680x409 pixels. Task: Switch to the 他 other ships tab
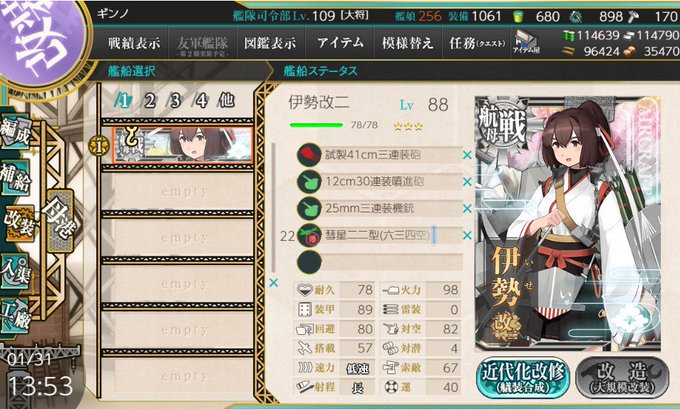pos(226,101)
